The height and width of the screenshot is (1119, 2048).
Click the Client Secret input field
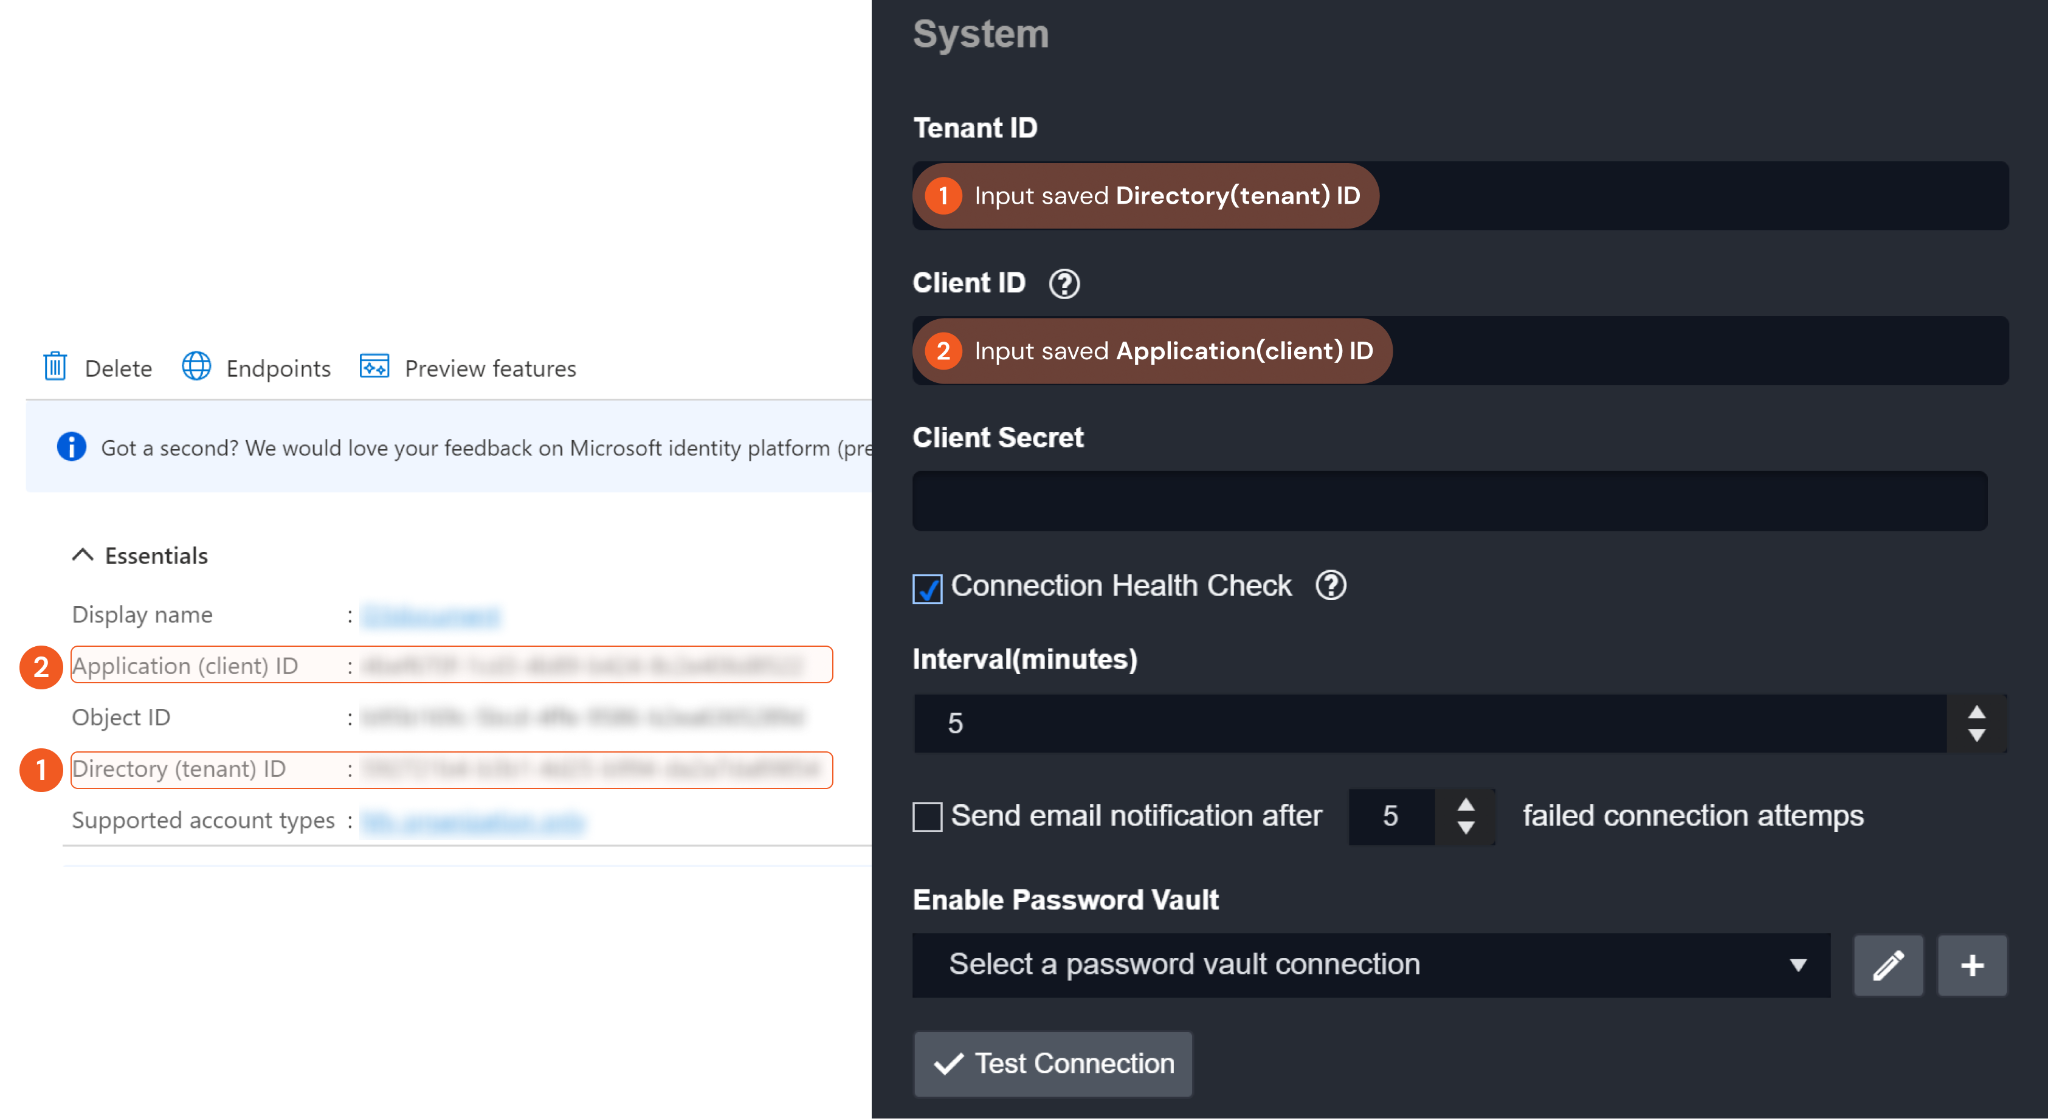1449,501
